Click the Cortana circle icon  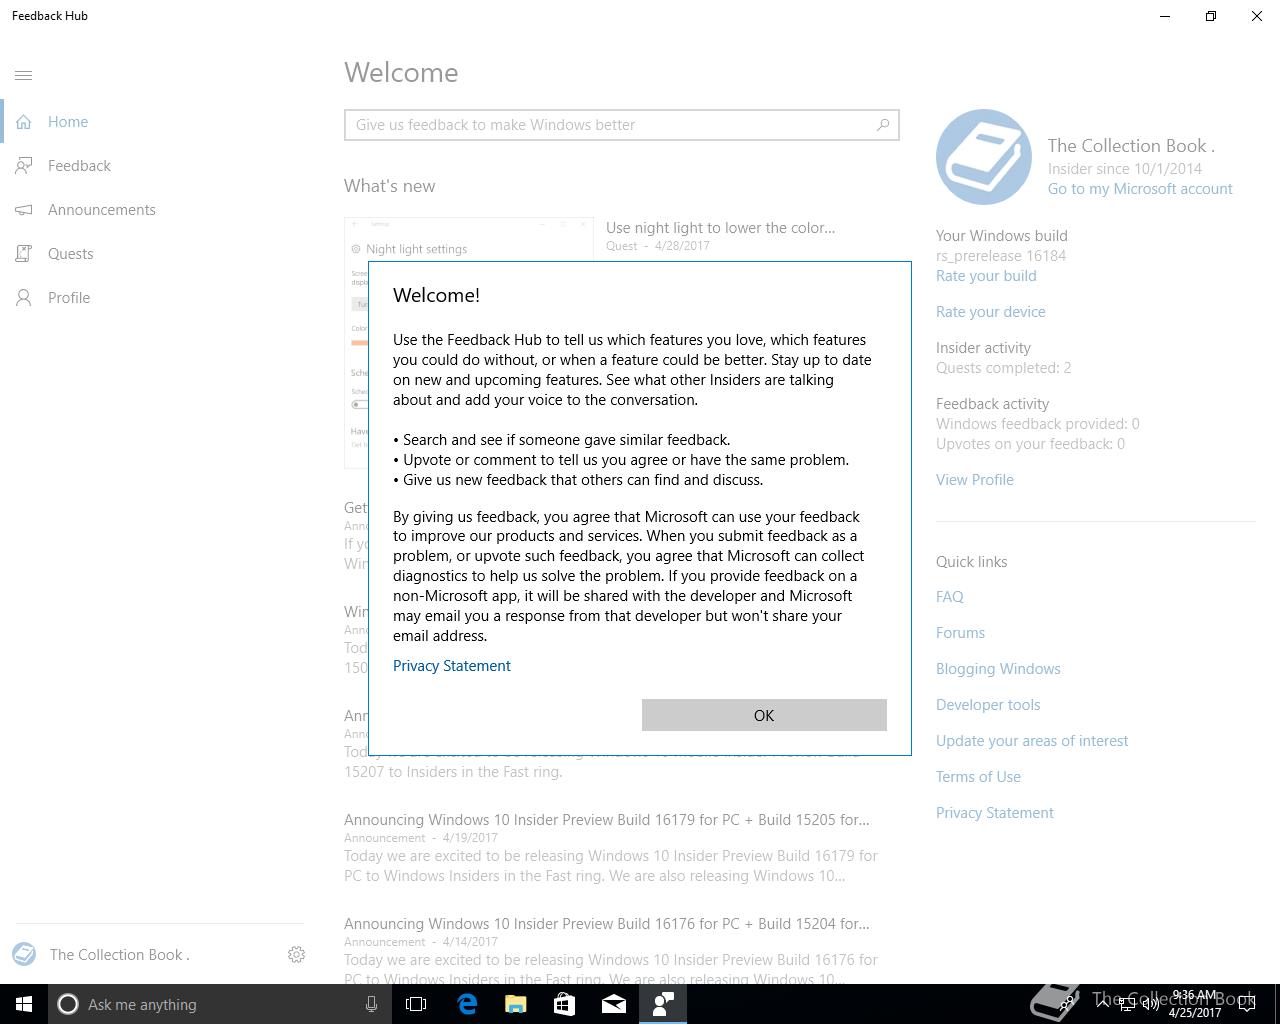(68, 1004)
